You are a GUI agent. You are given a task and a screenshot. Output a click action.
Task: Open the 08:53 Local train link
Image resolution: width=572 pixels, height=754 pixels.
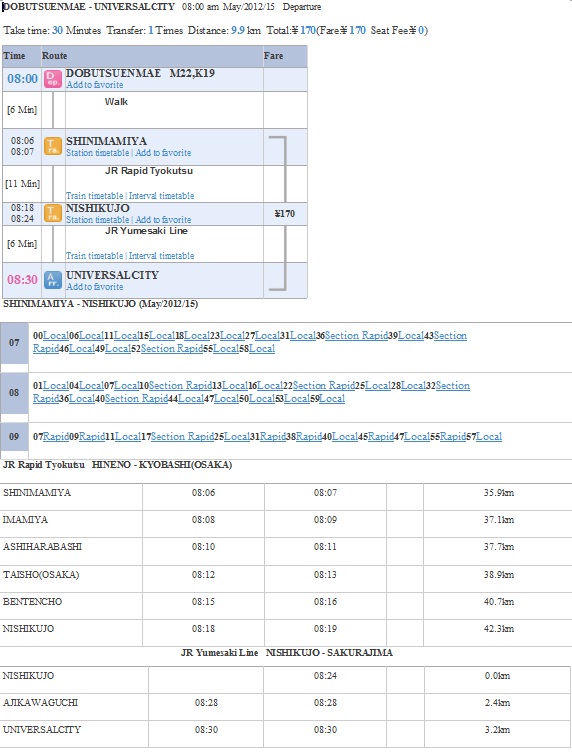point(297,399)
